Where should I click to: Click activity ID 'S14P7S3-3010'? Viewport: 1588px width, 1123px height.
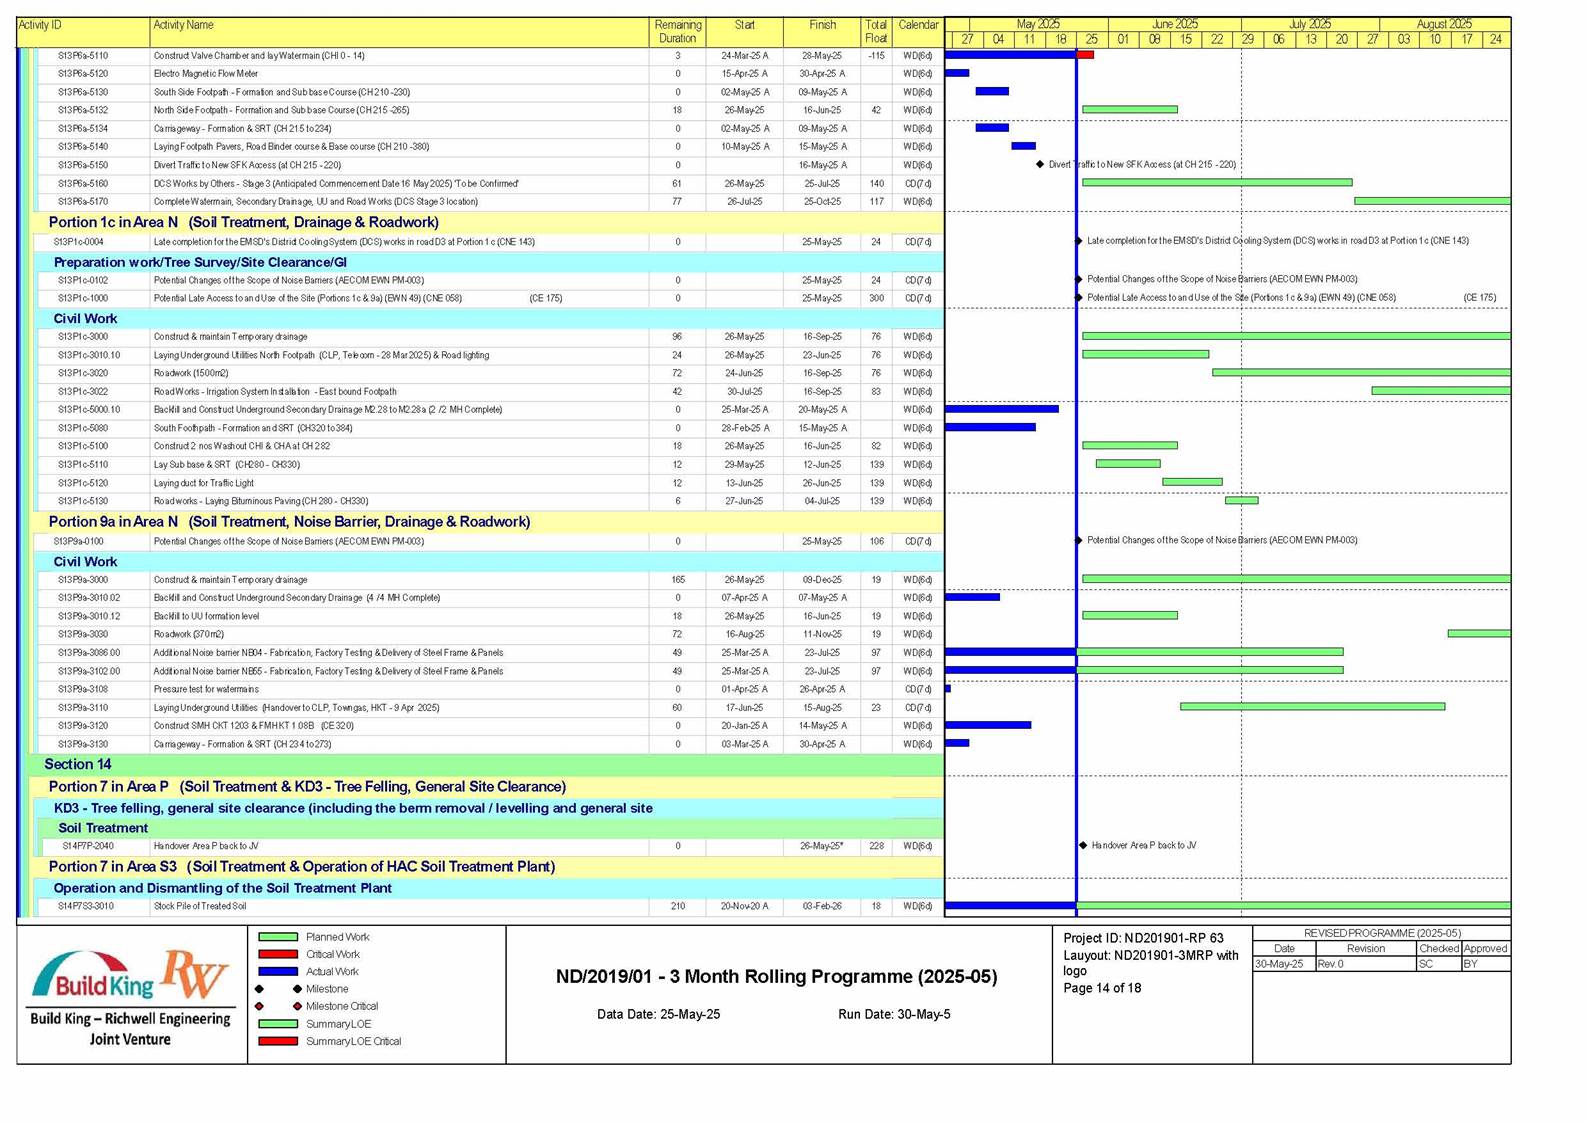(88, 907)
